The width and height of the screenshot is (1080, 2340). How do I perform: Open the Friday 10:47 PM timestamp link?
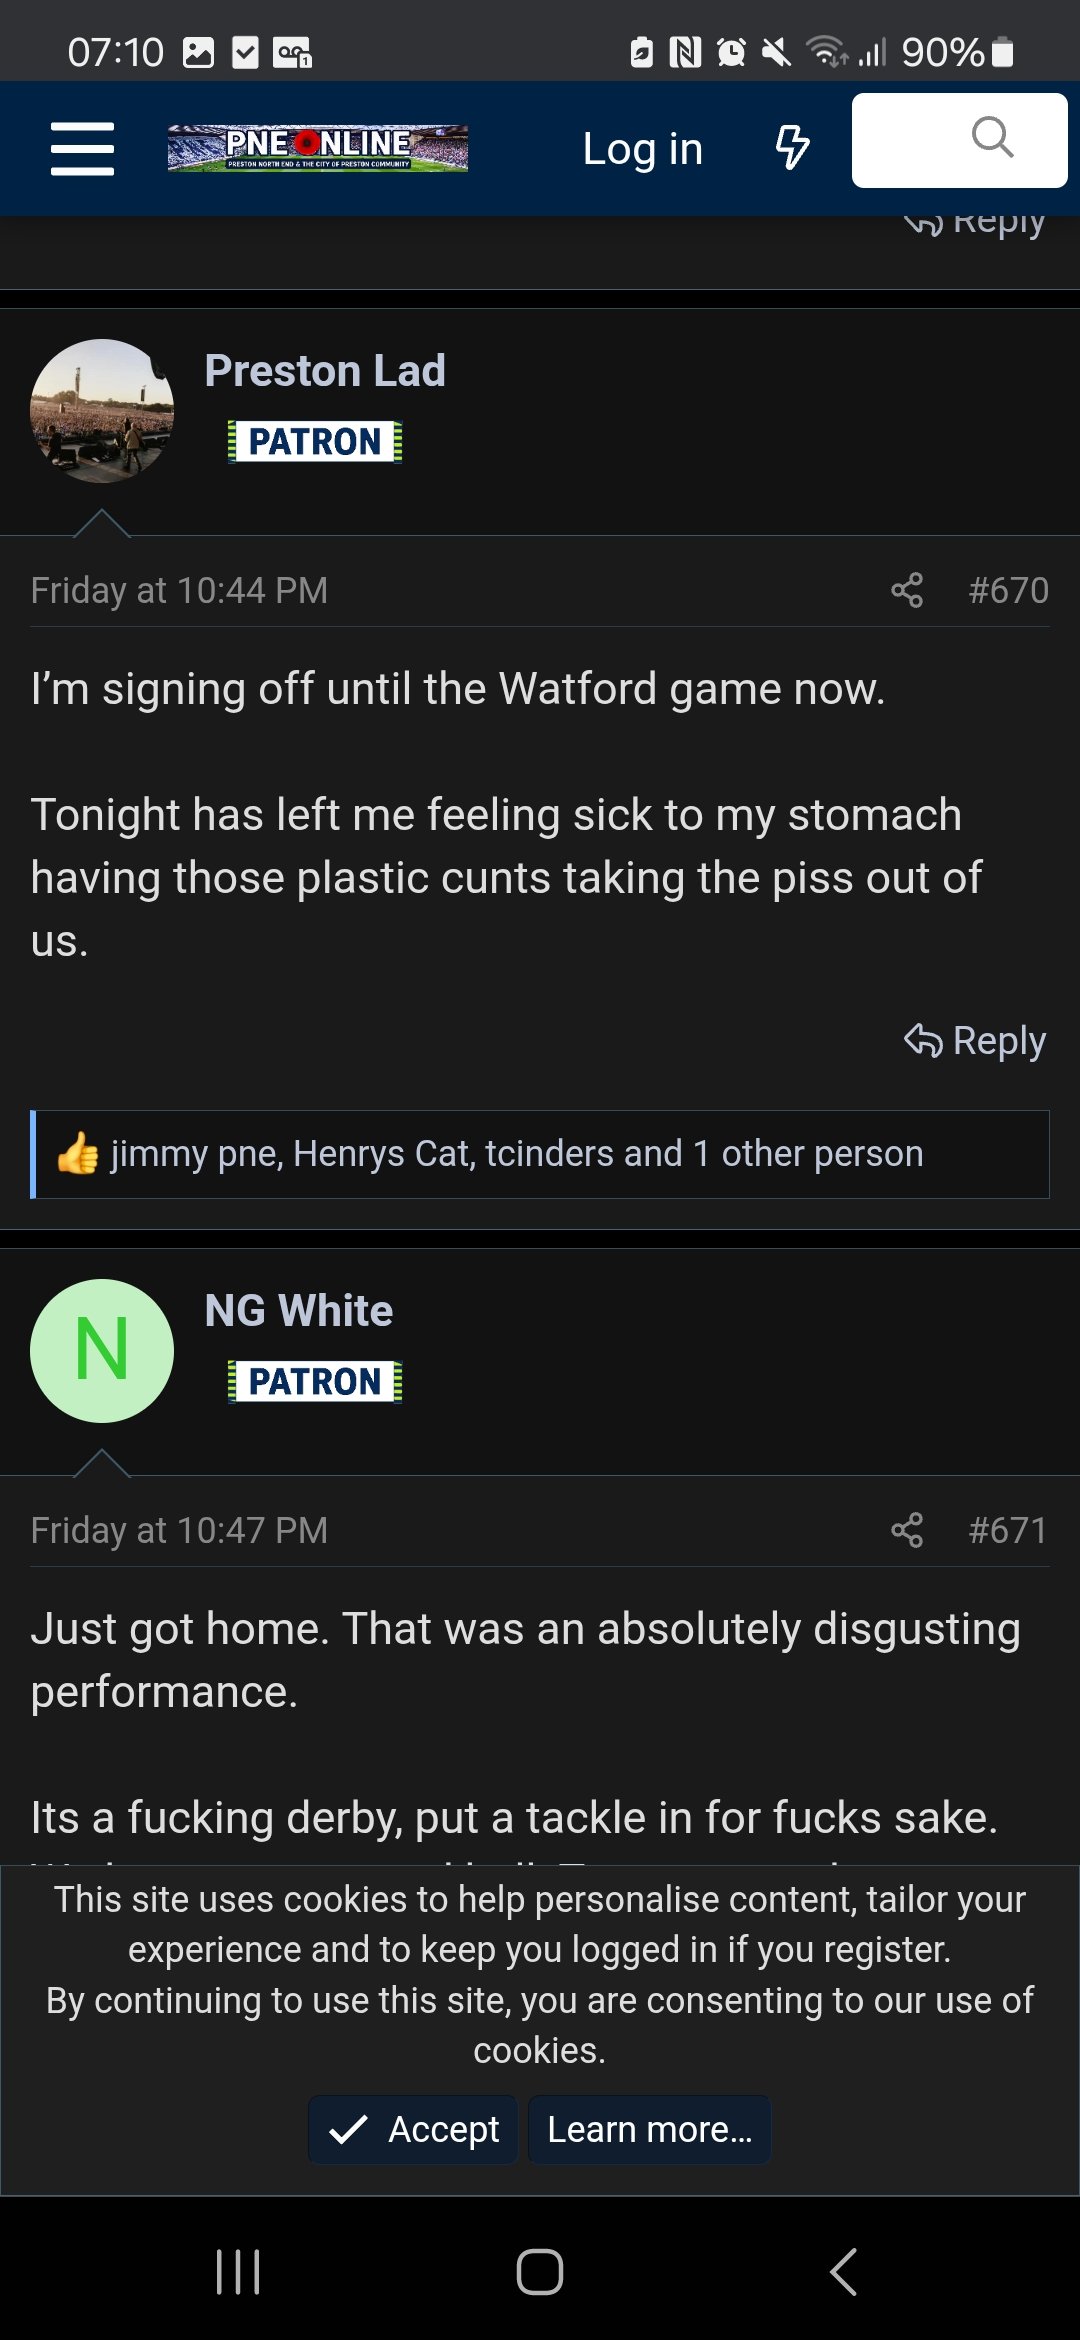pyautogui.click(x=179, y=1530)
